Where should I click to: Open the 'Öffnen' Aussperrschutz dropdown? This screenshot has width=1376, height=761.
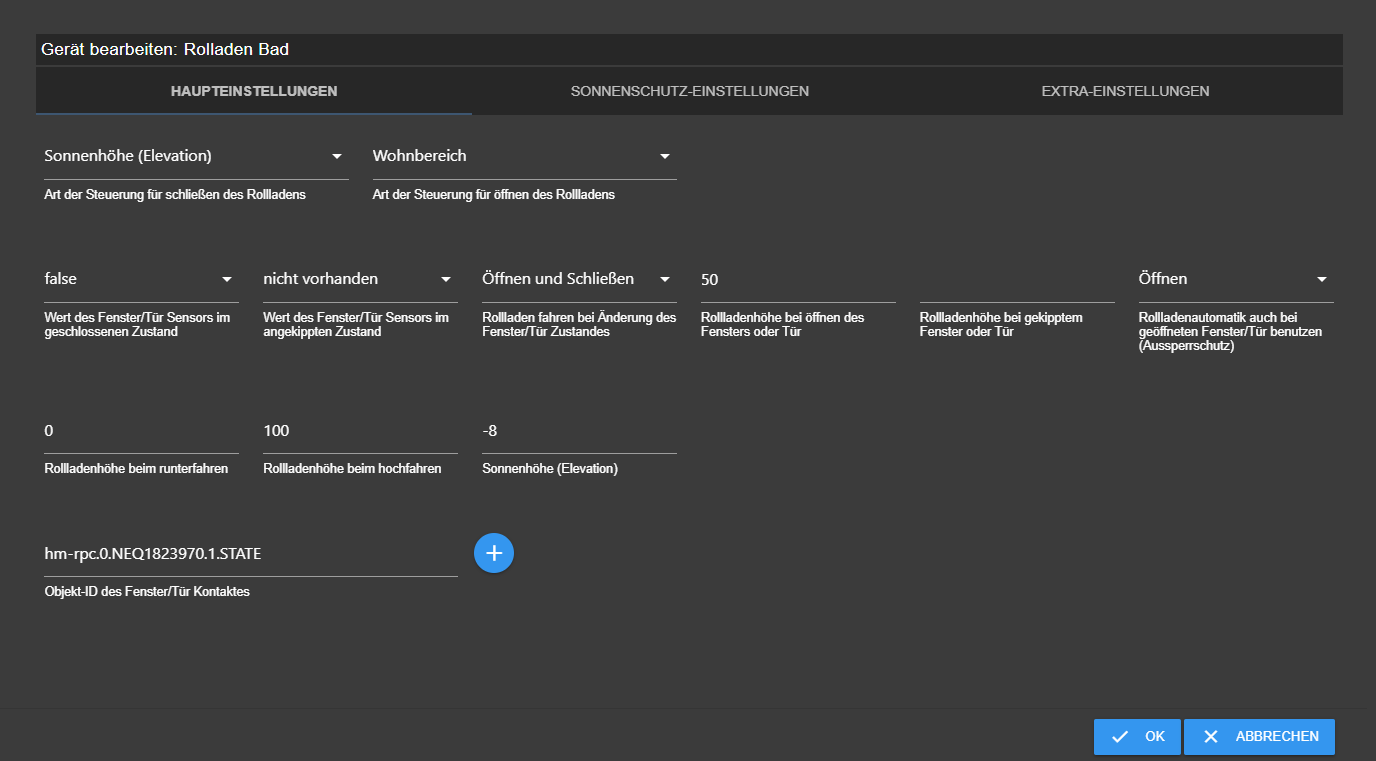[1236, 280]
